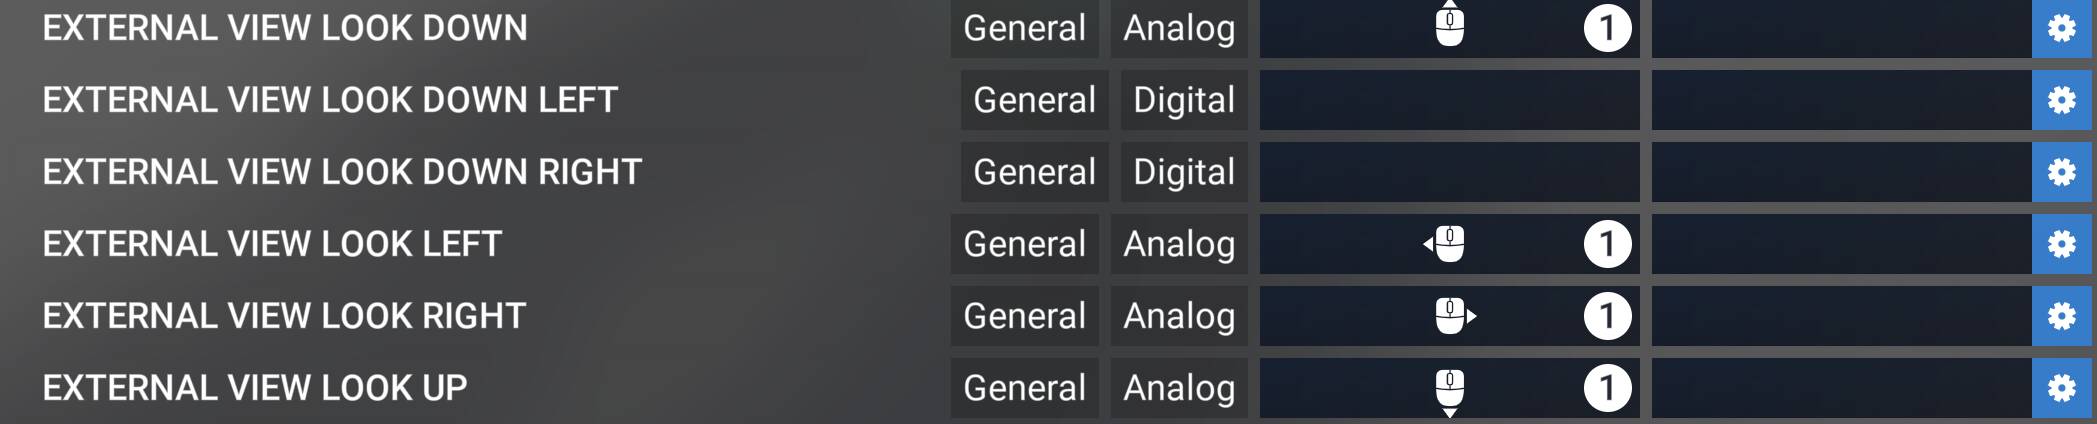Open settings gear for External View Look Left

point(2062,244)
